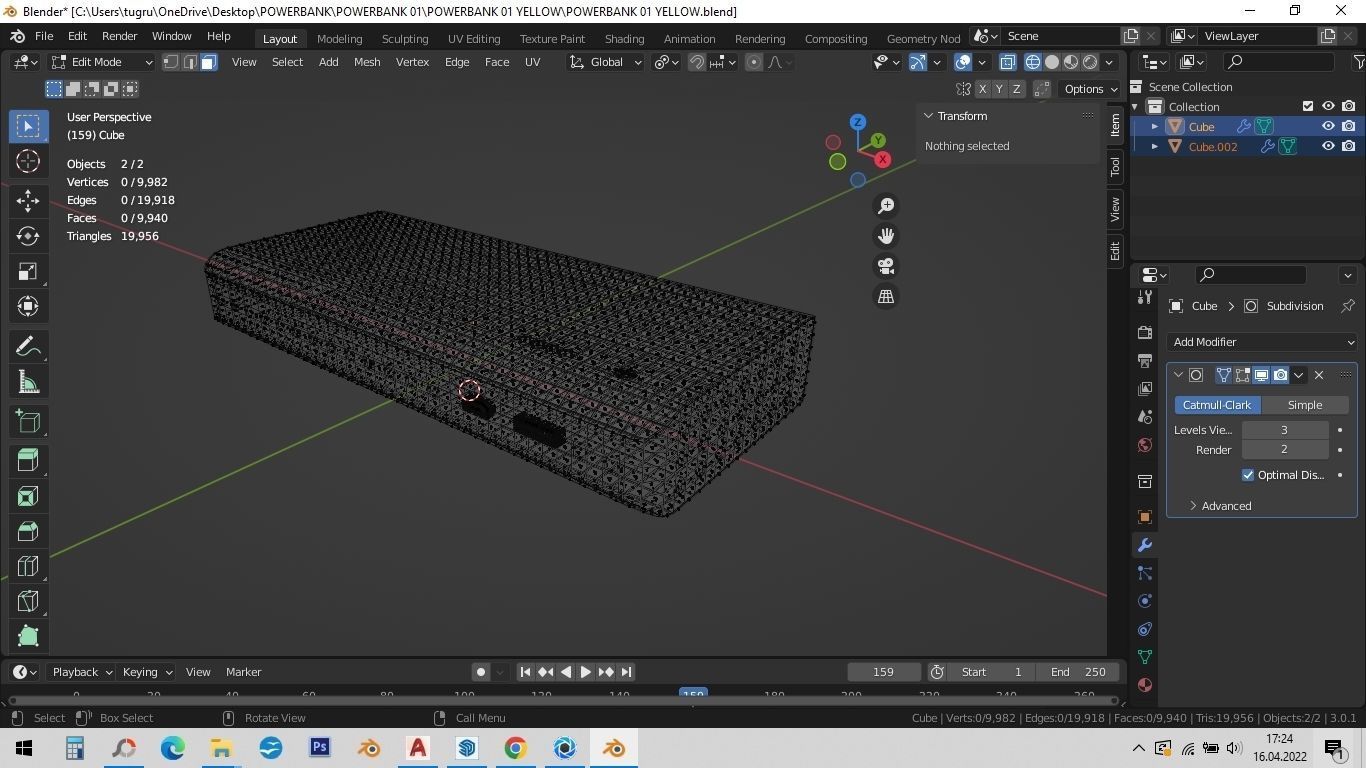Activate the Loop Cut tool
This screenshot has width=1366, height=768.
[28, 566]
